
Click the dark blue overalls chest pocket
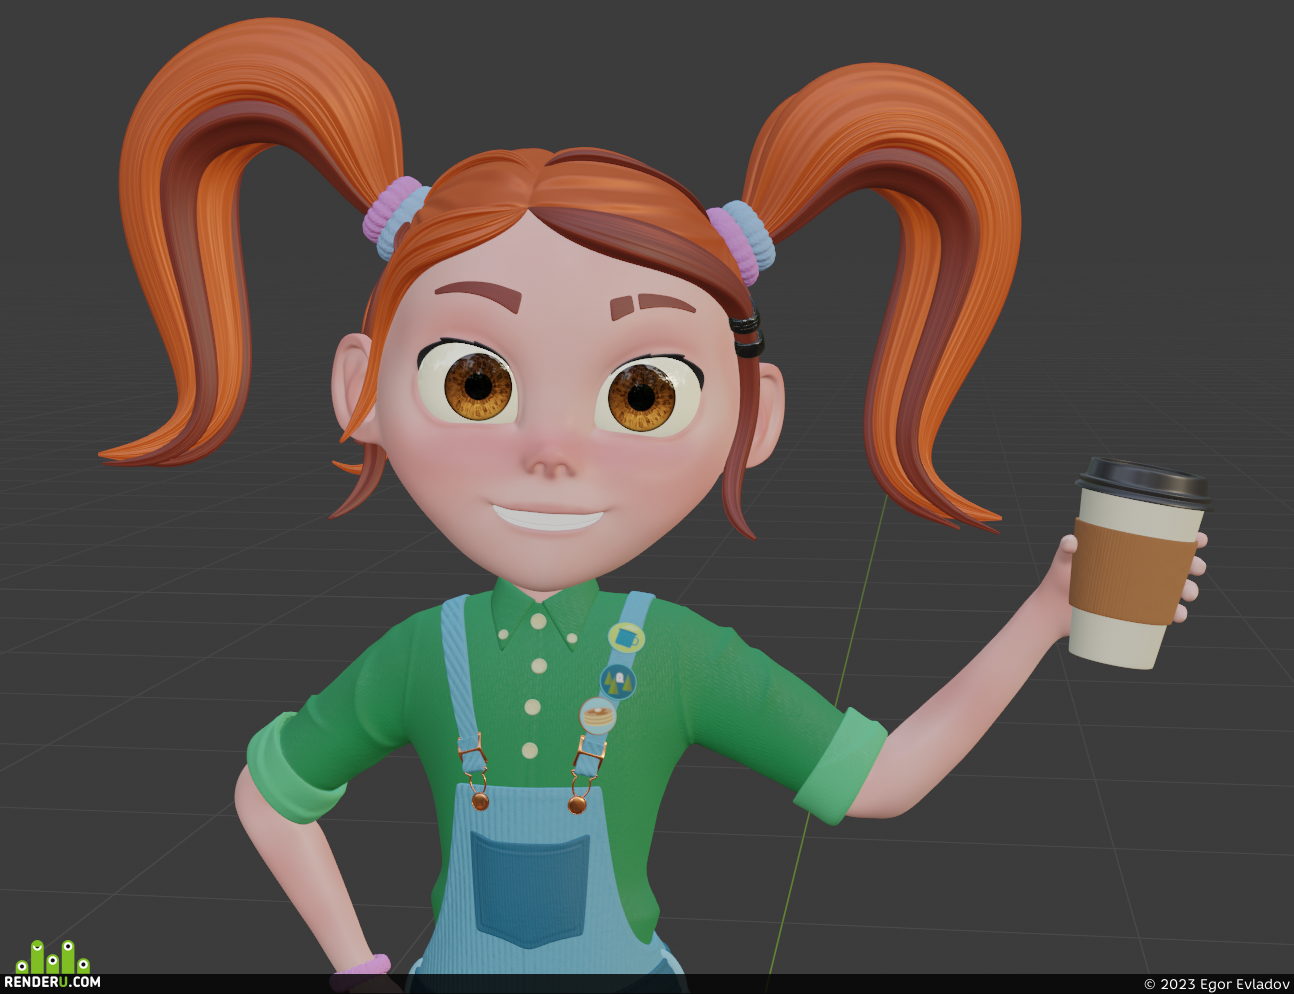529,888
